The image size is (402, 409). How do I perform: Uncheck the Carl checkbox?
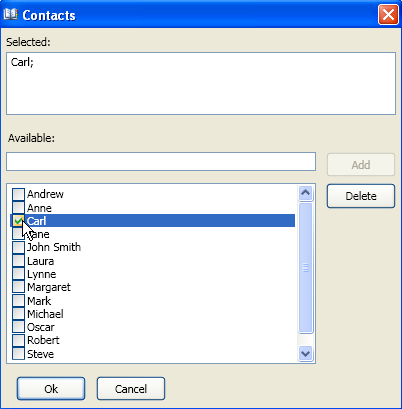(18, 221)
